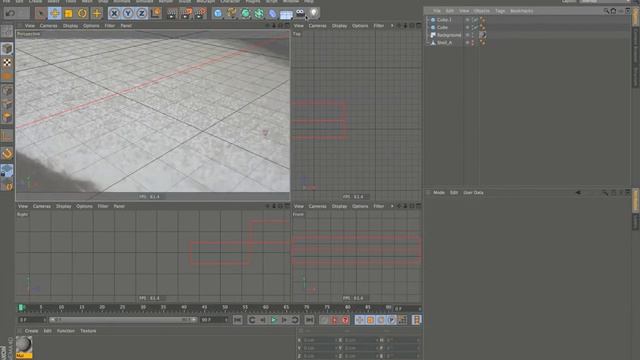Viewport: 640px width, 360px height.
Task: Click the light bulb icon
Action: (314, 13)
